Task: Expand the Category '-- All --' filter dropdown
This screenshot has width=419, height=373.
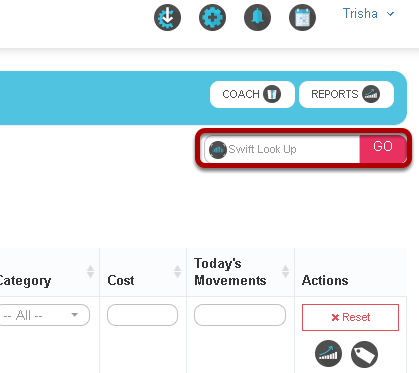Action: point(44,315)
